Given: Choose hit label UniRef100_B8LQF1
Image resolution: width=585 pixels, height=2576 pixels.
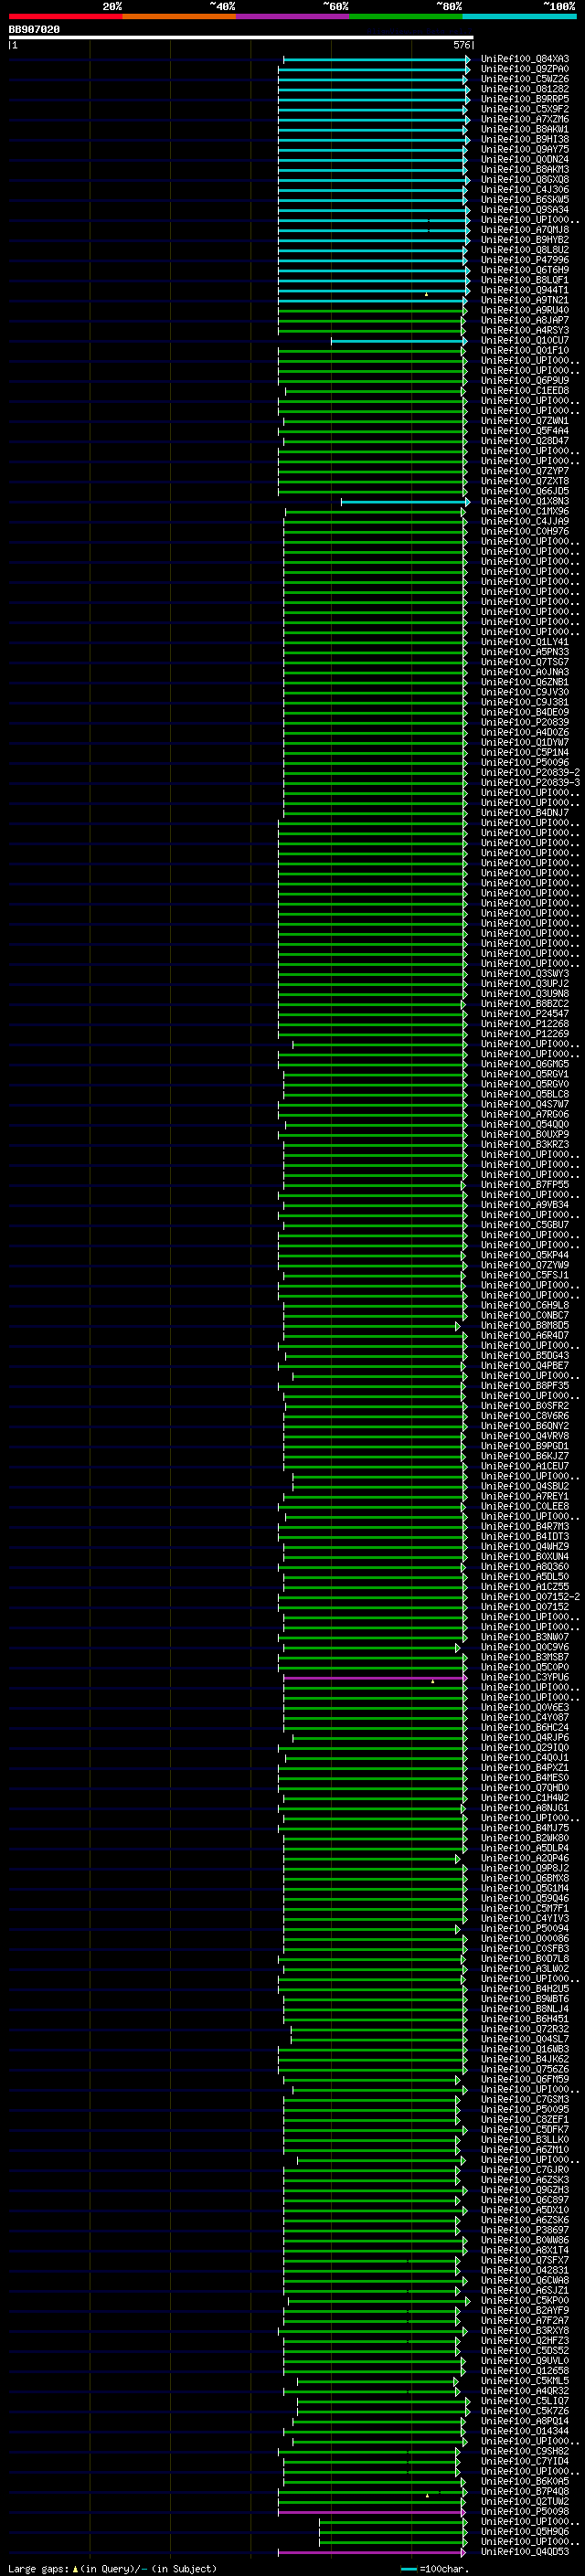Looking at the screenshot, I should 525,280.
